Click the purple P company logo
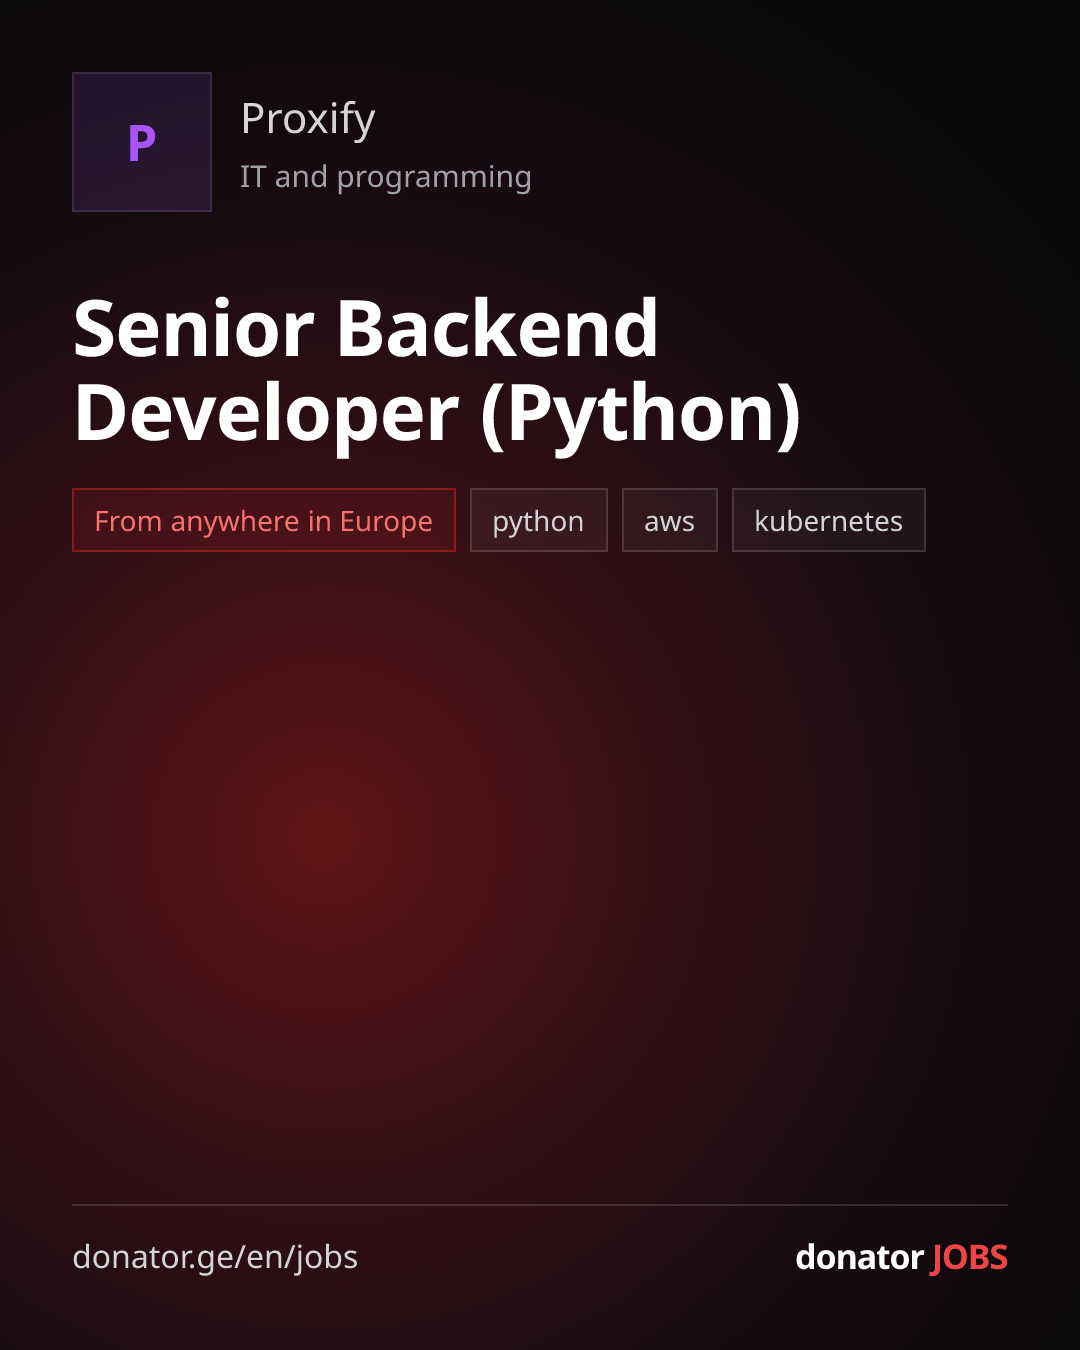 pos(142,142)
